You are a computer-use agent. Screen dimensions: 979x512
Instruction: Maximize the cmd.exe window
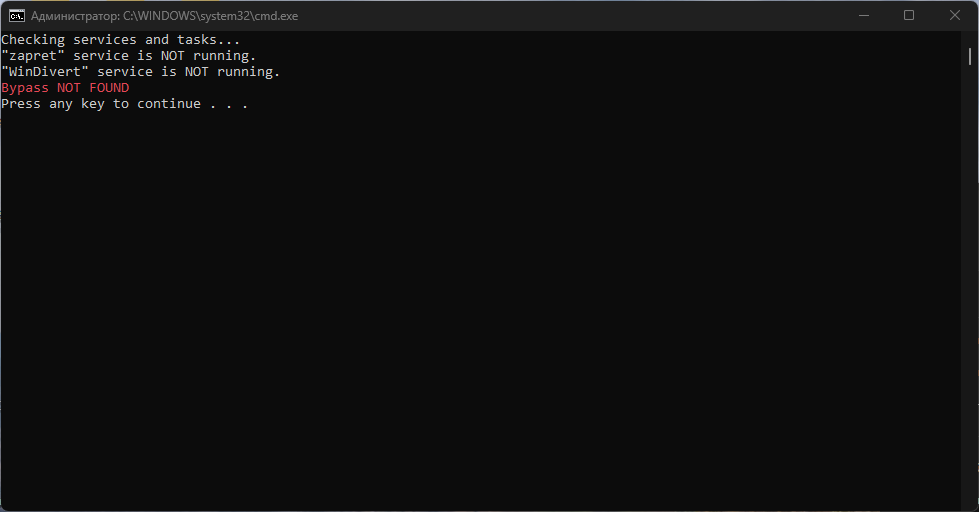click(x=909, y=16)
